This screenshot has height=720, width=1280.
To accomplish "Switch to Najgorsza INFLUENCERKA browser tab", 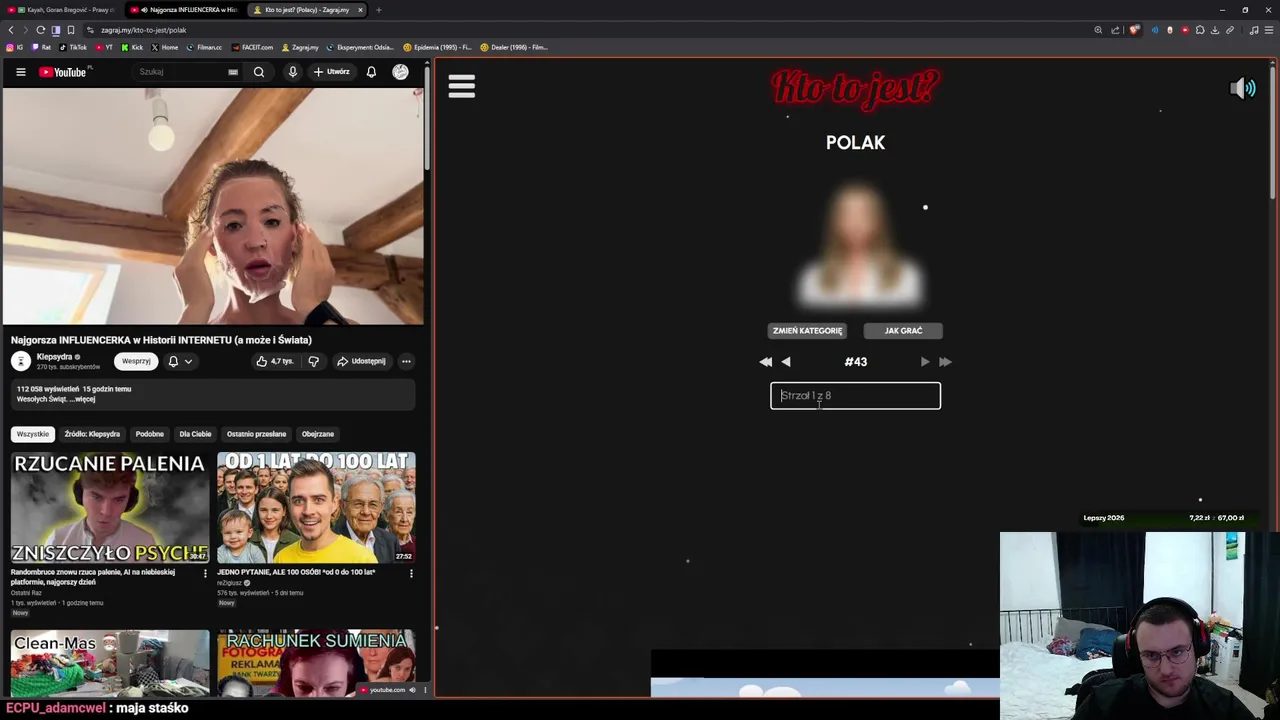I will click(x=184, y=10).
